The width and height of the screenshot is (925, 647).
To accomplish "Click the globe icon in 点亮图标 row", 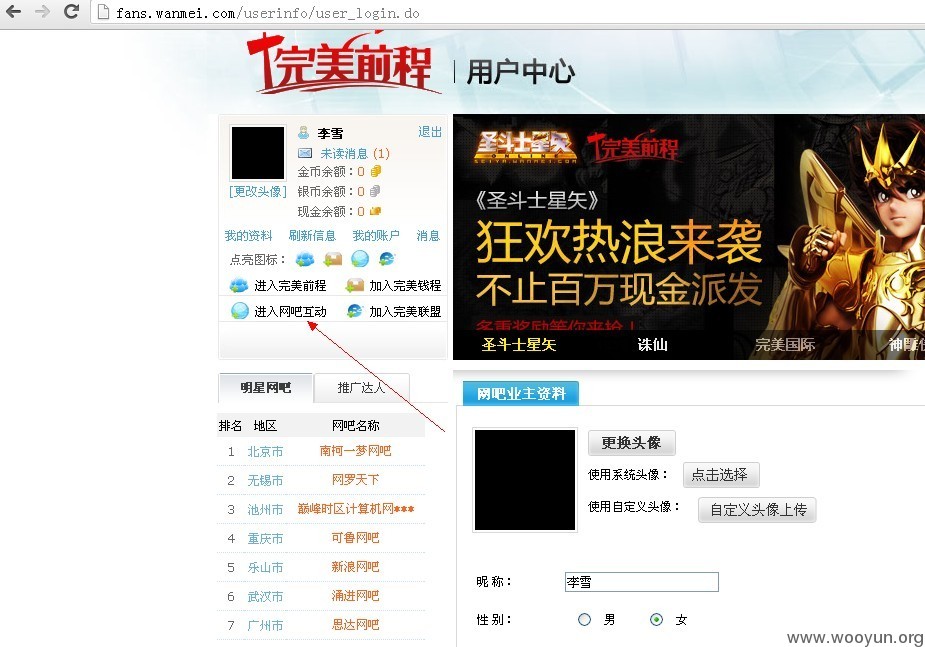I will coord(360,259).
